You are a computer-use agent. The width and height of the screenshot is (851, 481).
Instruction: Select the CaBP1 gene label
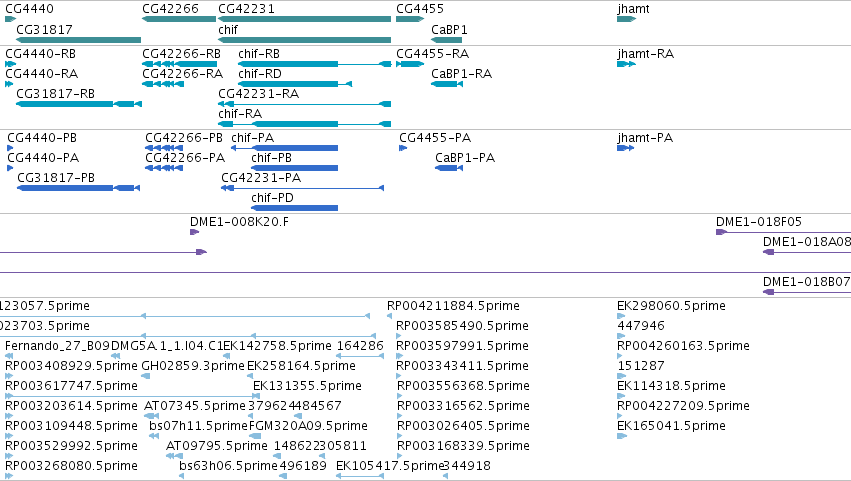(x=449, y=29)
